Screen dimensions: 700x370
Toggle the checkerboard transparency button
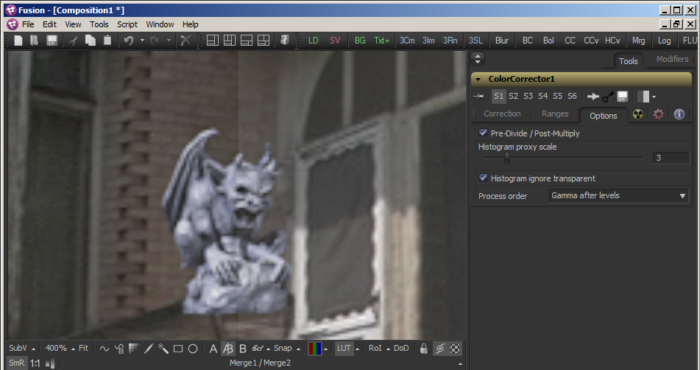[x=455, y=349]
